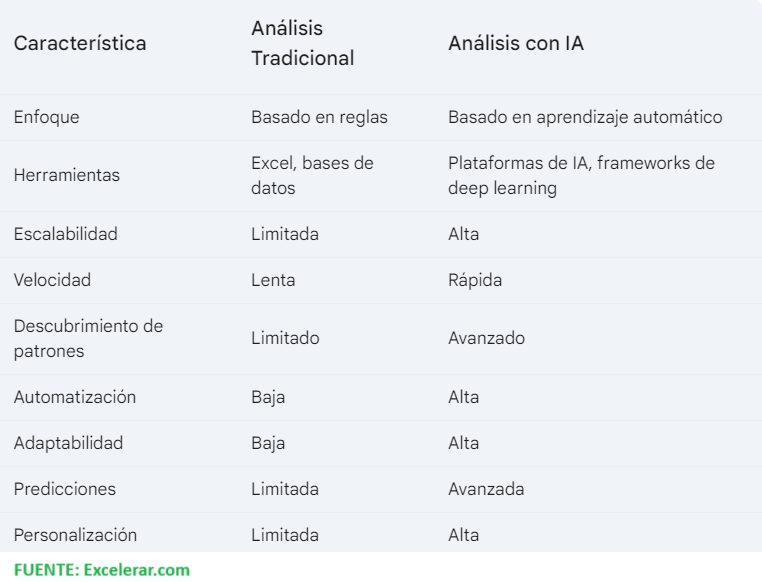This screenshot has height=582, width=762.
Task: Select the Predicciones row label
Action: (x=65, y=489)
